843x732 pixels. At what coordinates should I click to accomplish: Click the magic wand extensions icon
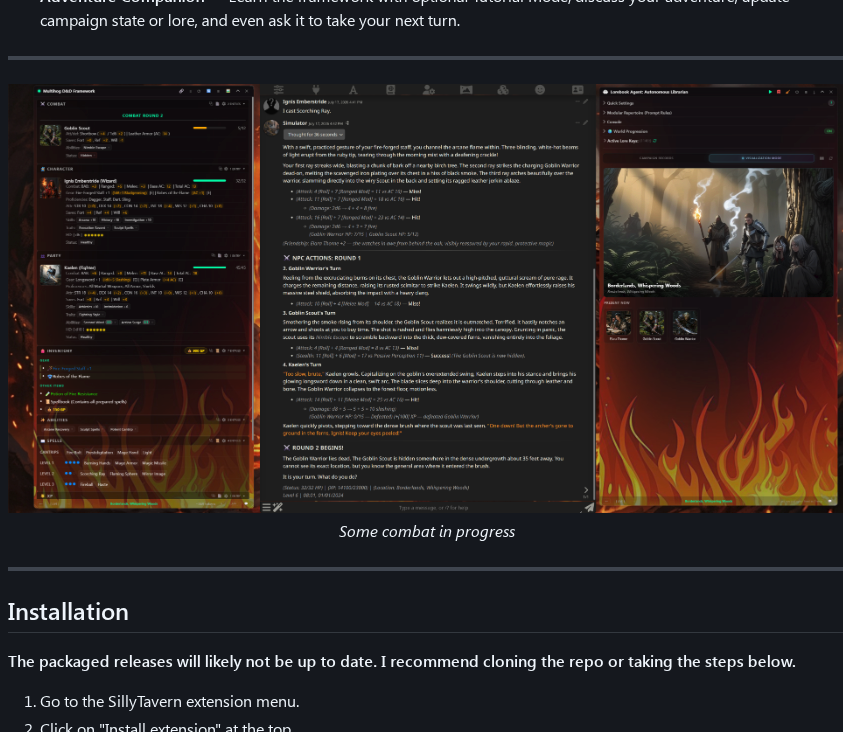coord(278,507)
